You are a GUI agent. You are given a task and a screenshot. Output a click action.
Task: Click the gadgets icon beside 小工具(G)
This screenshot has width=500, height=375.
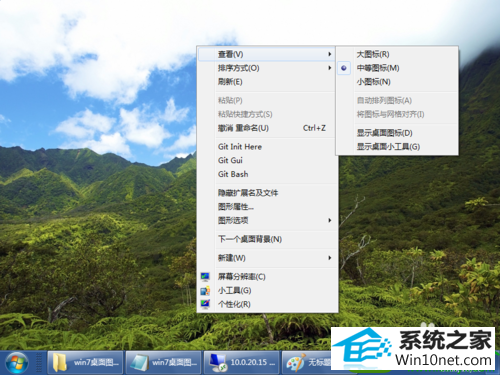205,291
